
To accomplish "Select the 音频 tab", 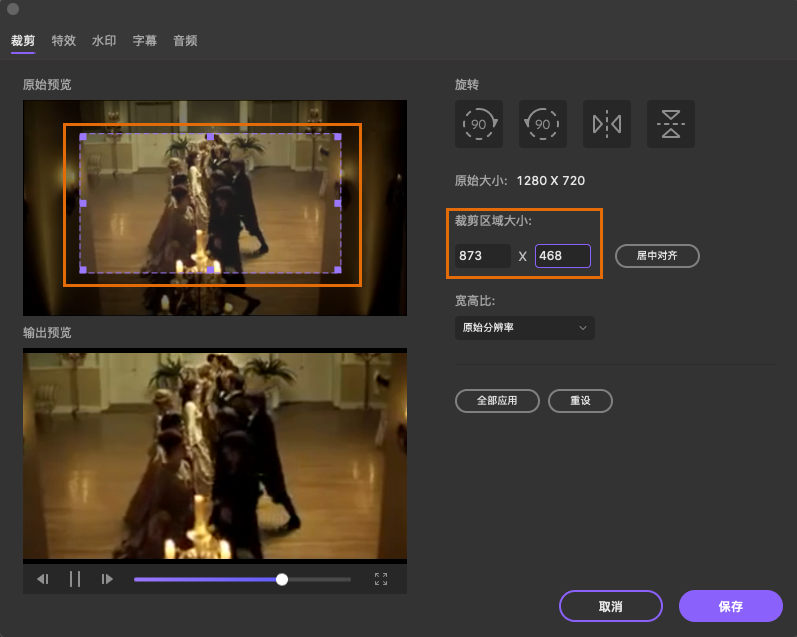I will coord(185,41).
